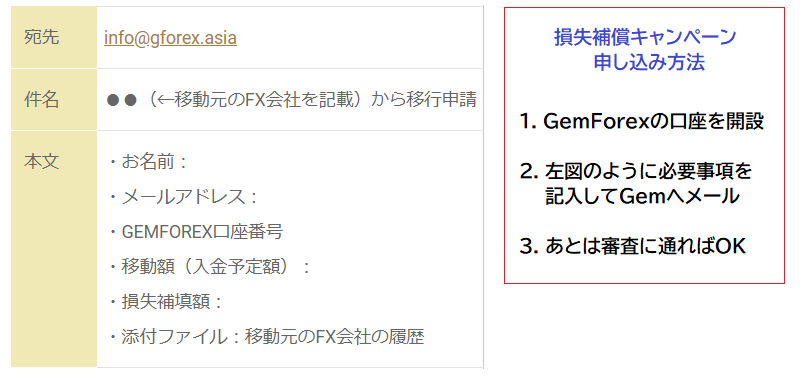This screenshot has height=388, width=800.
Task: Click the 記入してGemへメール line
Action: click(642, 196)
